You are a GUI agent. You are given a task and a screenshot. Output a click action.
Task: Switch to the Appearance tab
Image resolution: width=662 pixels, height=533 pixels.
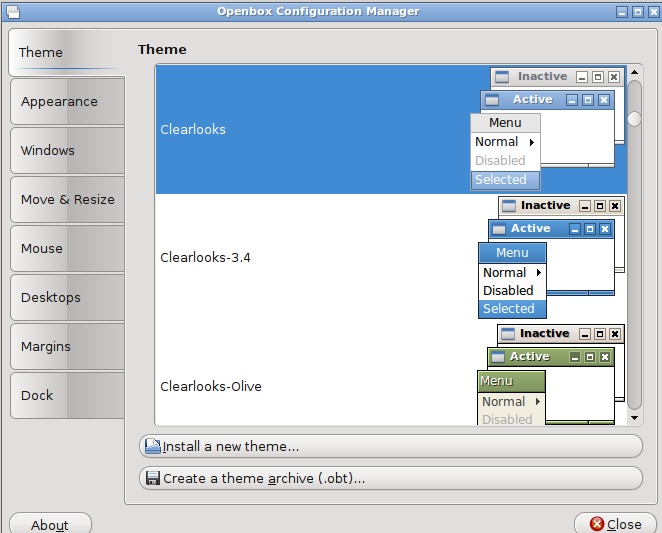[x=68, y=101]
